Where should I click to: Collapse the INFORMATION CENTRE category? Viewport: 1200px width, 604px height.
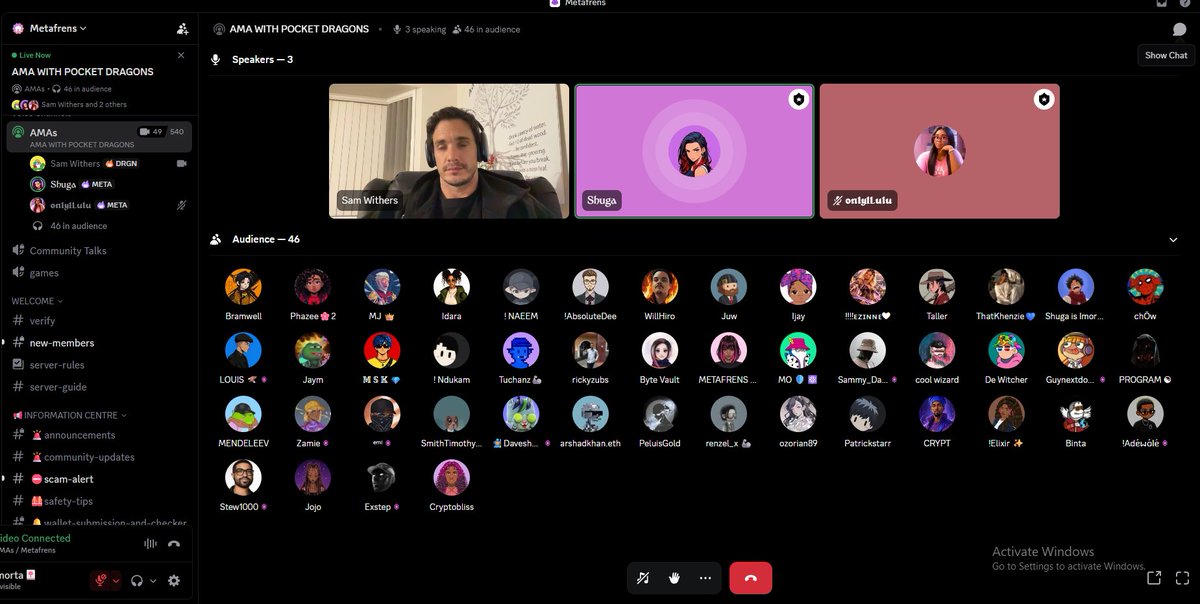pos(70,415)
